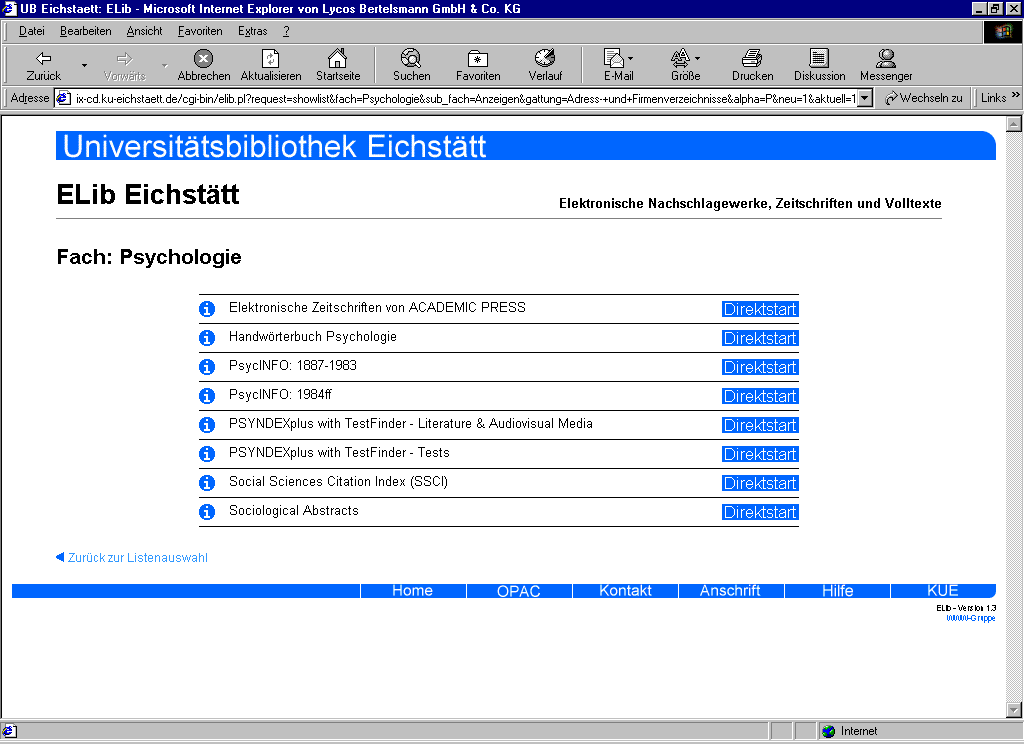Open the Startseite home icon
1024x744 pixels.
pyautogui.click(x=338, y=59)
